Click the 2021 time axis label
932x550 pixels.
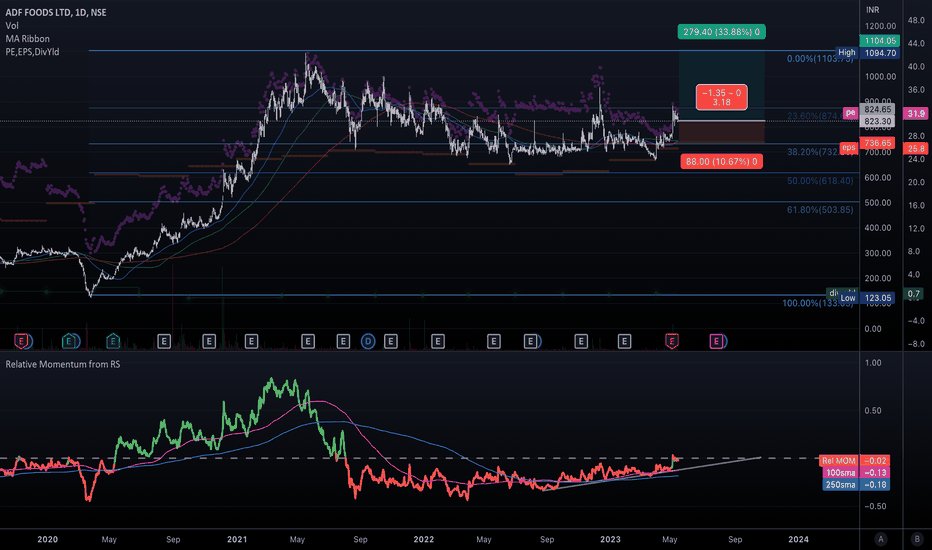[x=237, y=539]
